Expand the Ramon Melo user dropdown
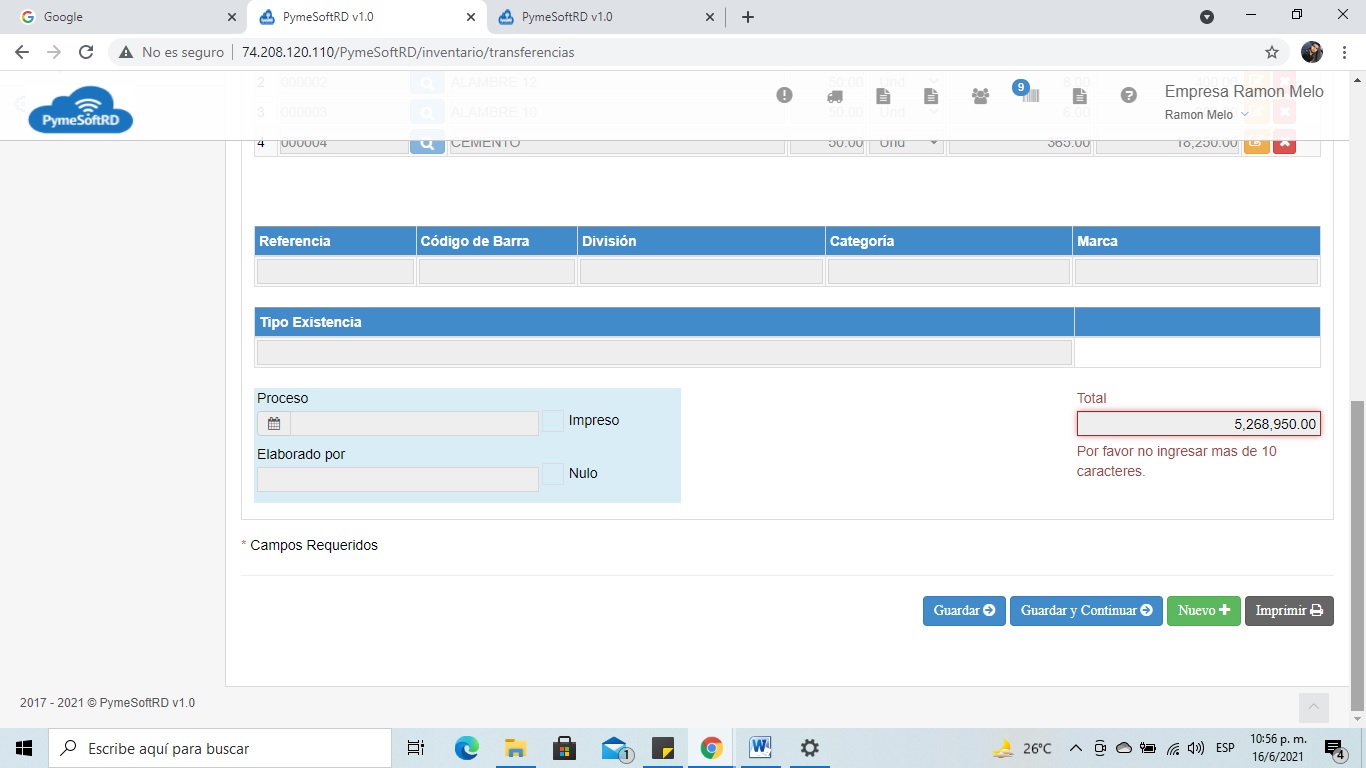This screenshot has height=768, width=1366. (x=1207, y=115)
